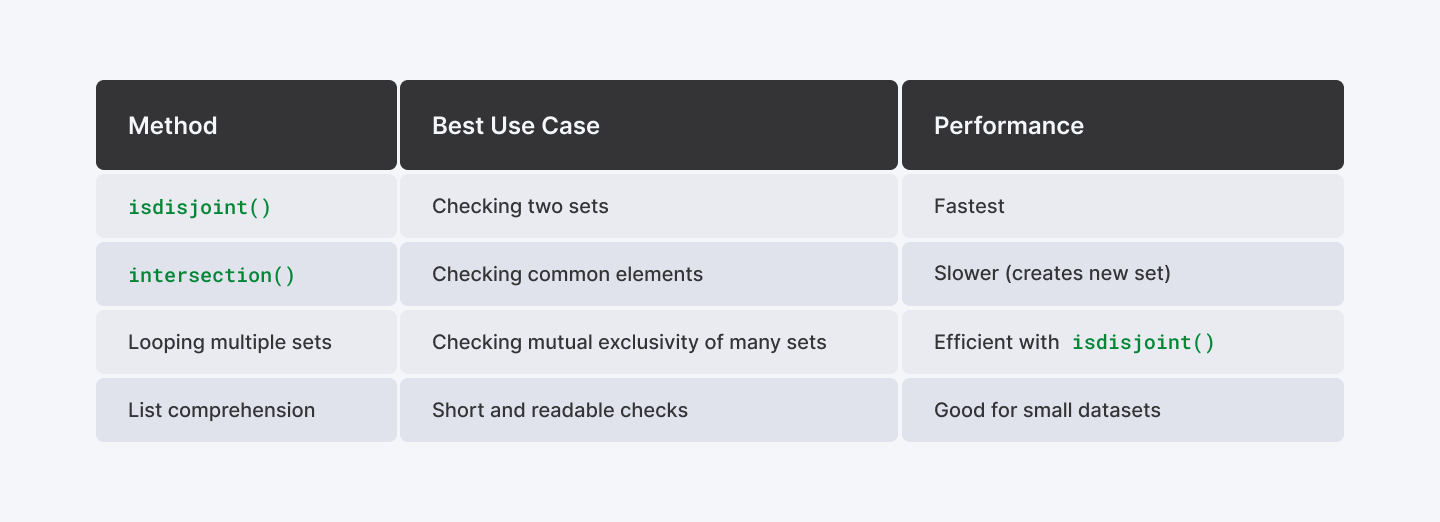Viewport: 1440px width, 522px height.
Task: Click the List comprehension cell
Action: click(246, 410)
